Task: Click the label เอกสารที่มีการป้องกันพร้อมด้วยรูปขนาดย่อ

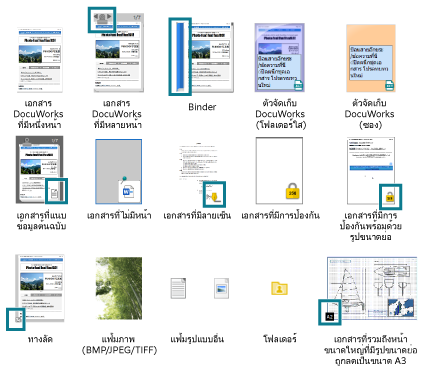Action: (x=371, y=226)
